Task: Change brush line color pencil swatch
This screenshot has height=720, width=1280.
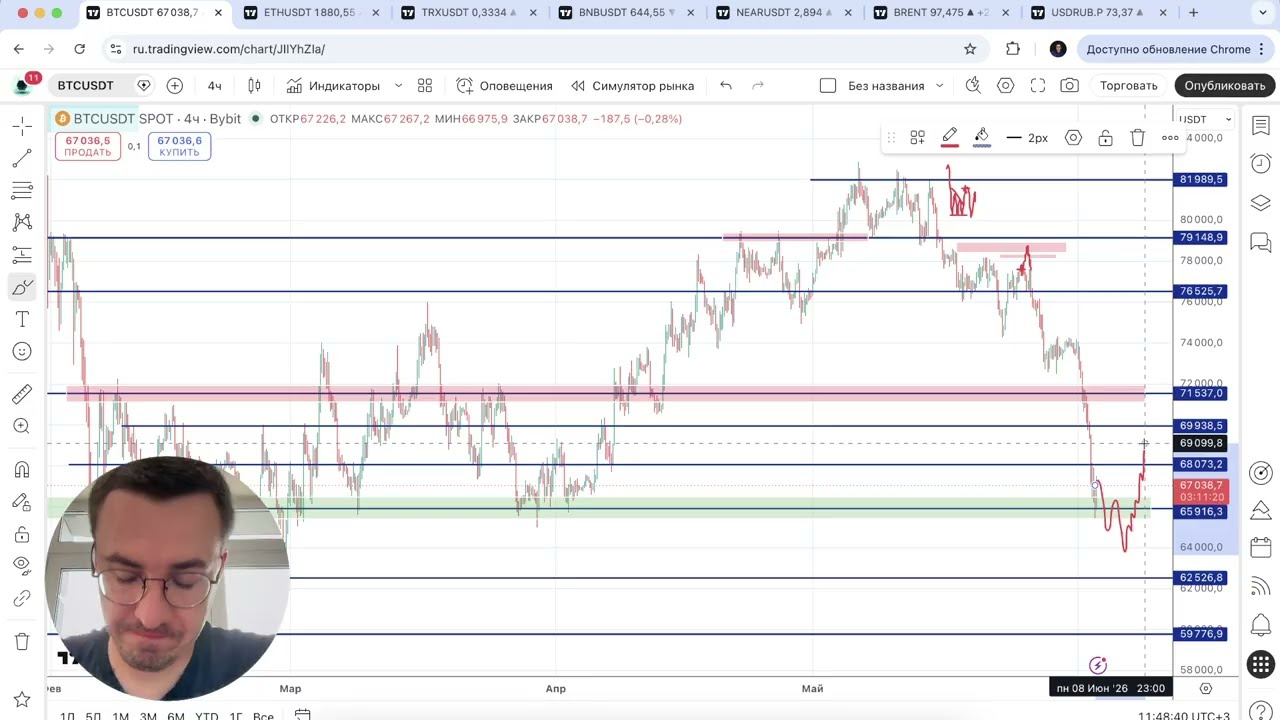Action: 950,138
